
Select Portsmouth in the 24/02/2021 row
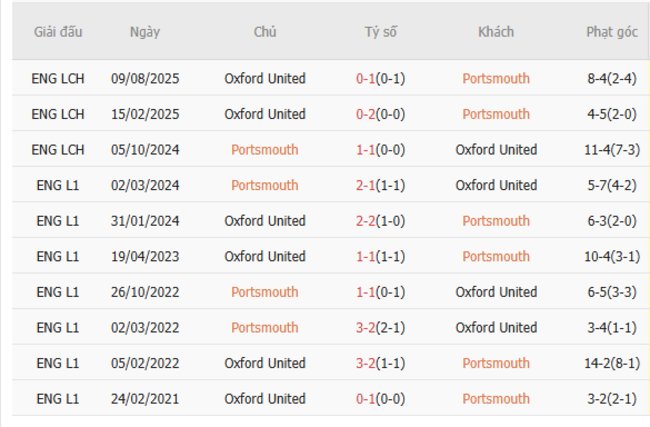[496, 399]
